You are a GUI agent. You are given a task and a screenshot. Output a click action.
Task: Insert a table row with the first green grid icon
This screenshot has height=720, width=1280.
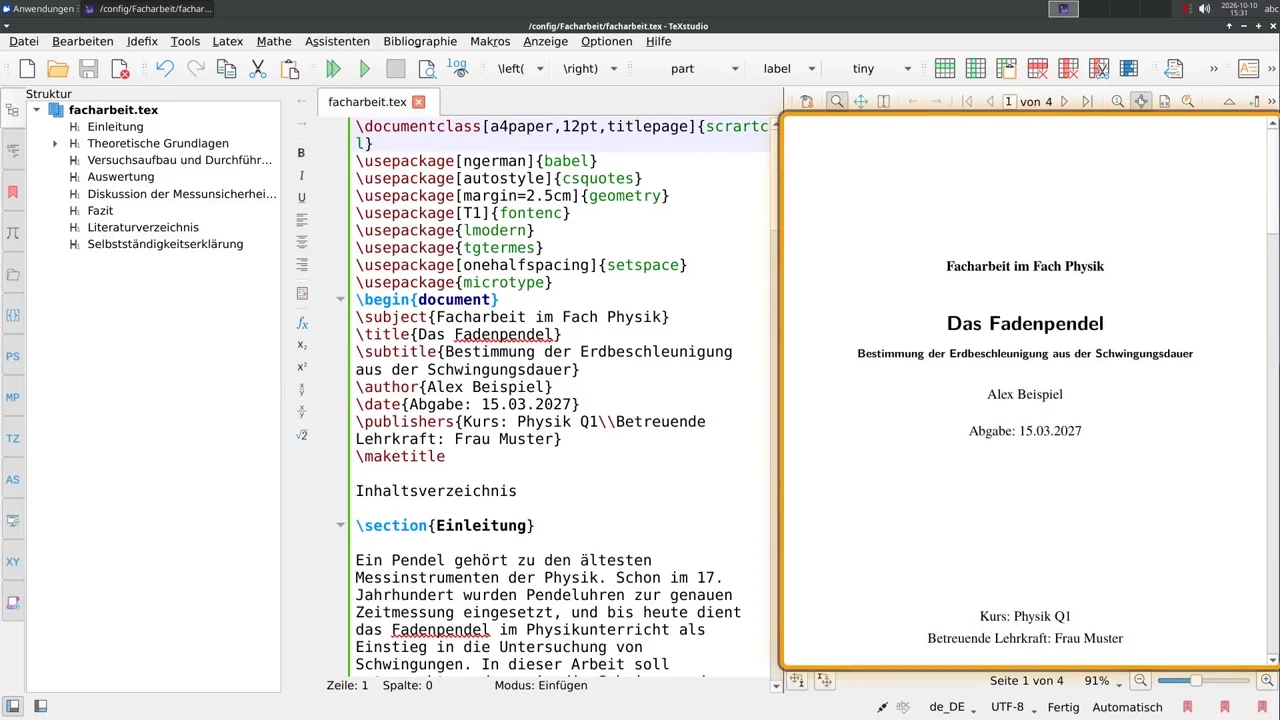click(x=945, y=69)
